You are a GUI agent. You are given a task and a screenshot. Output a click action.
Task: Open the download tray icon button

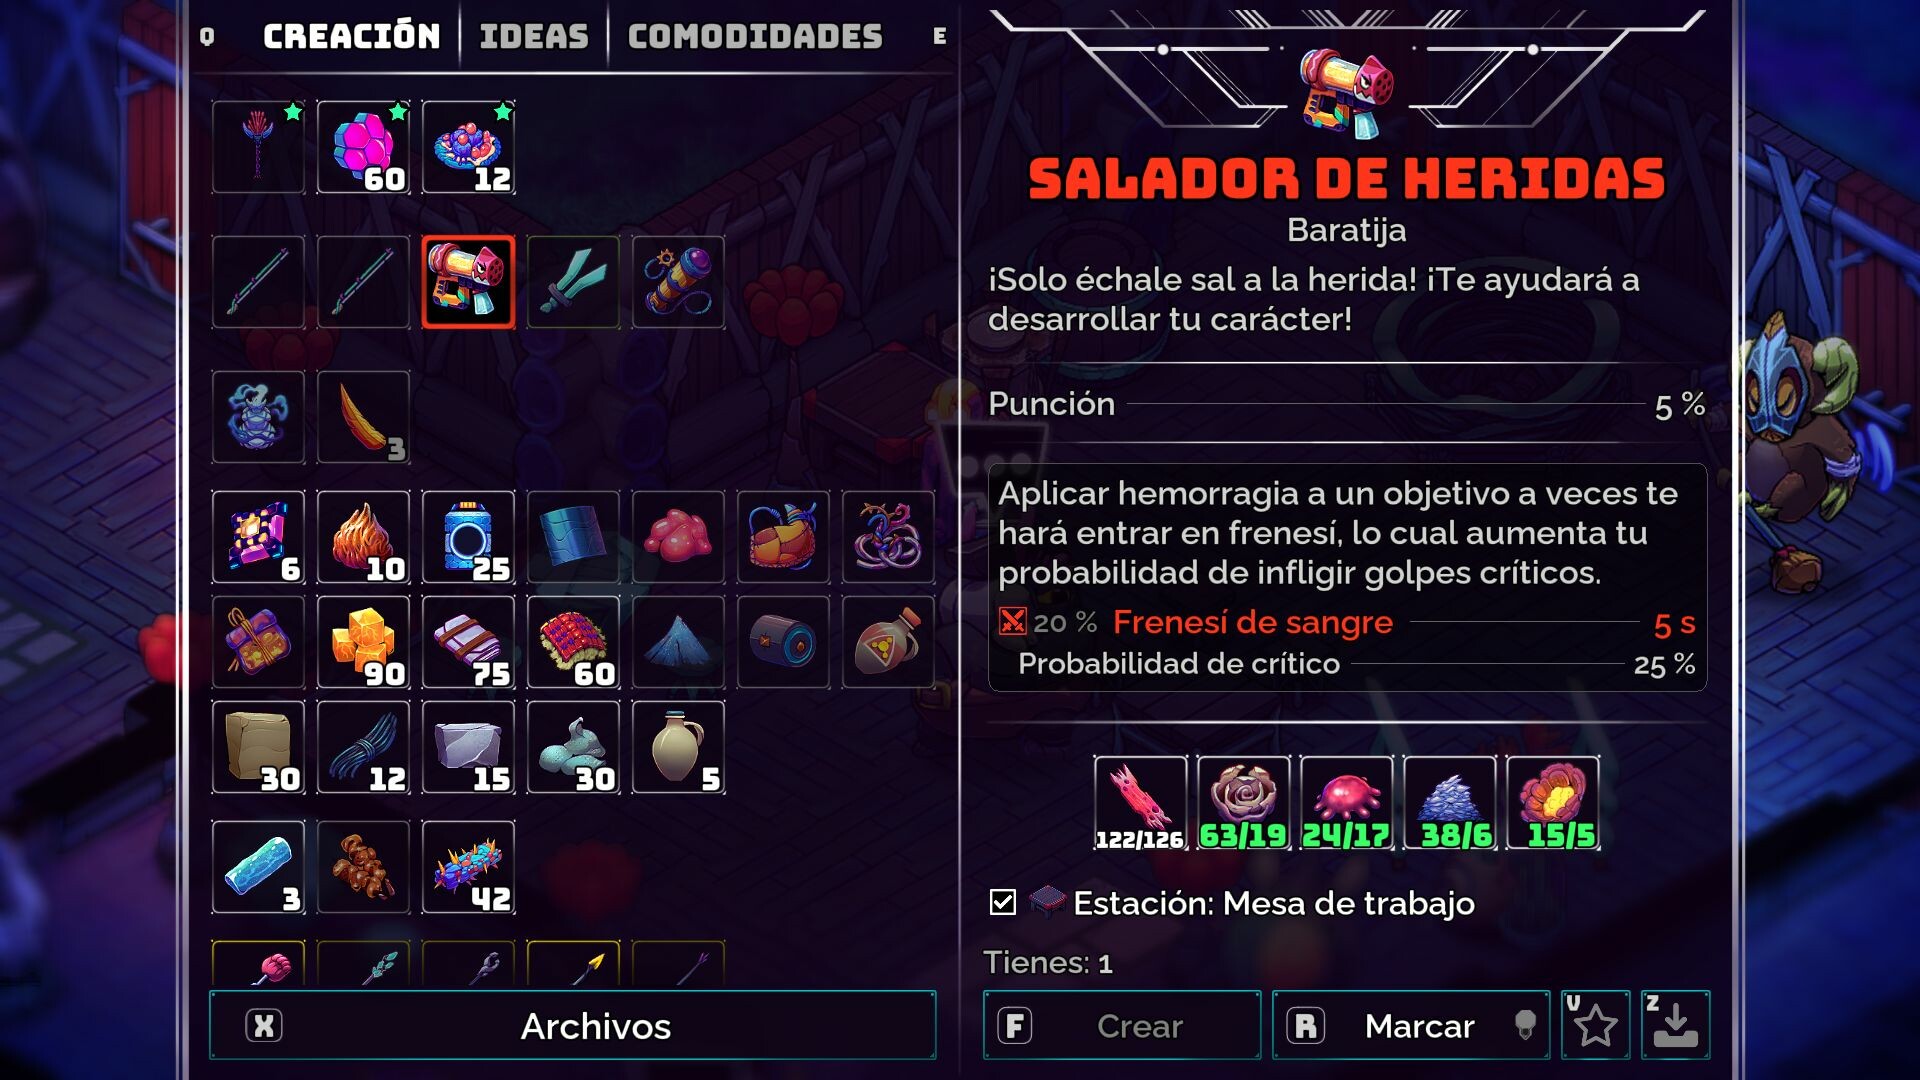1676,1025
